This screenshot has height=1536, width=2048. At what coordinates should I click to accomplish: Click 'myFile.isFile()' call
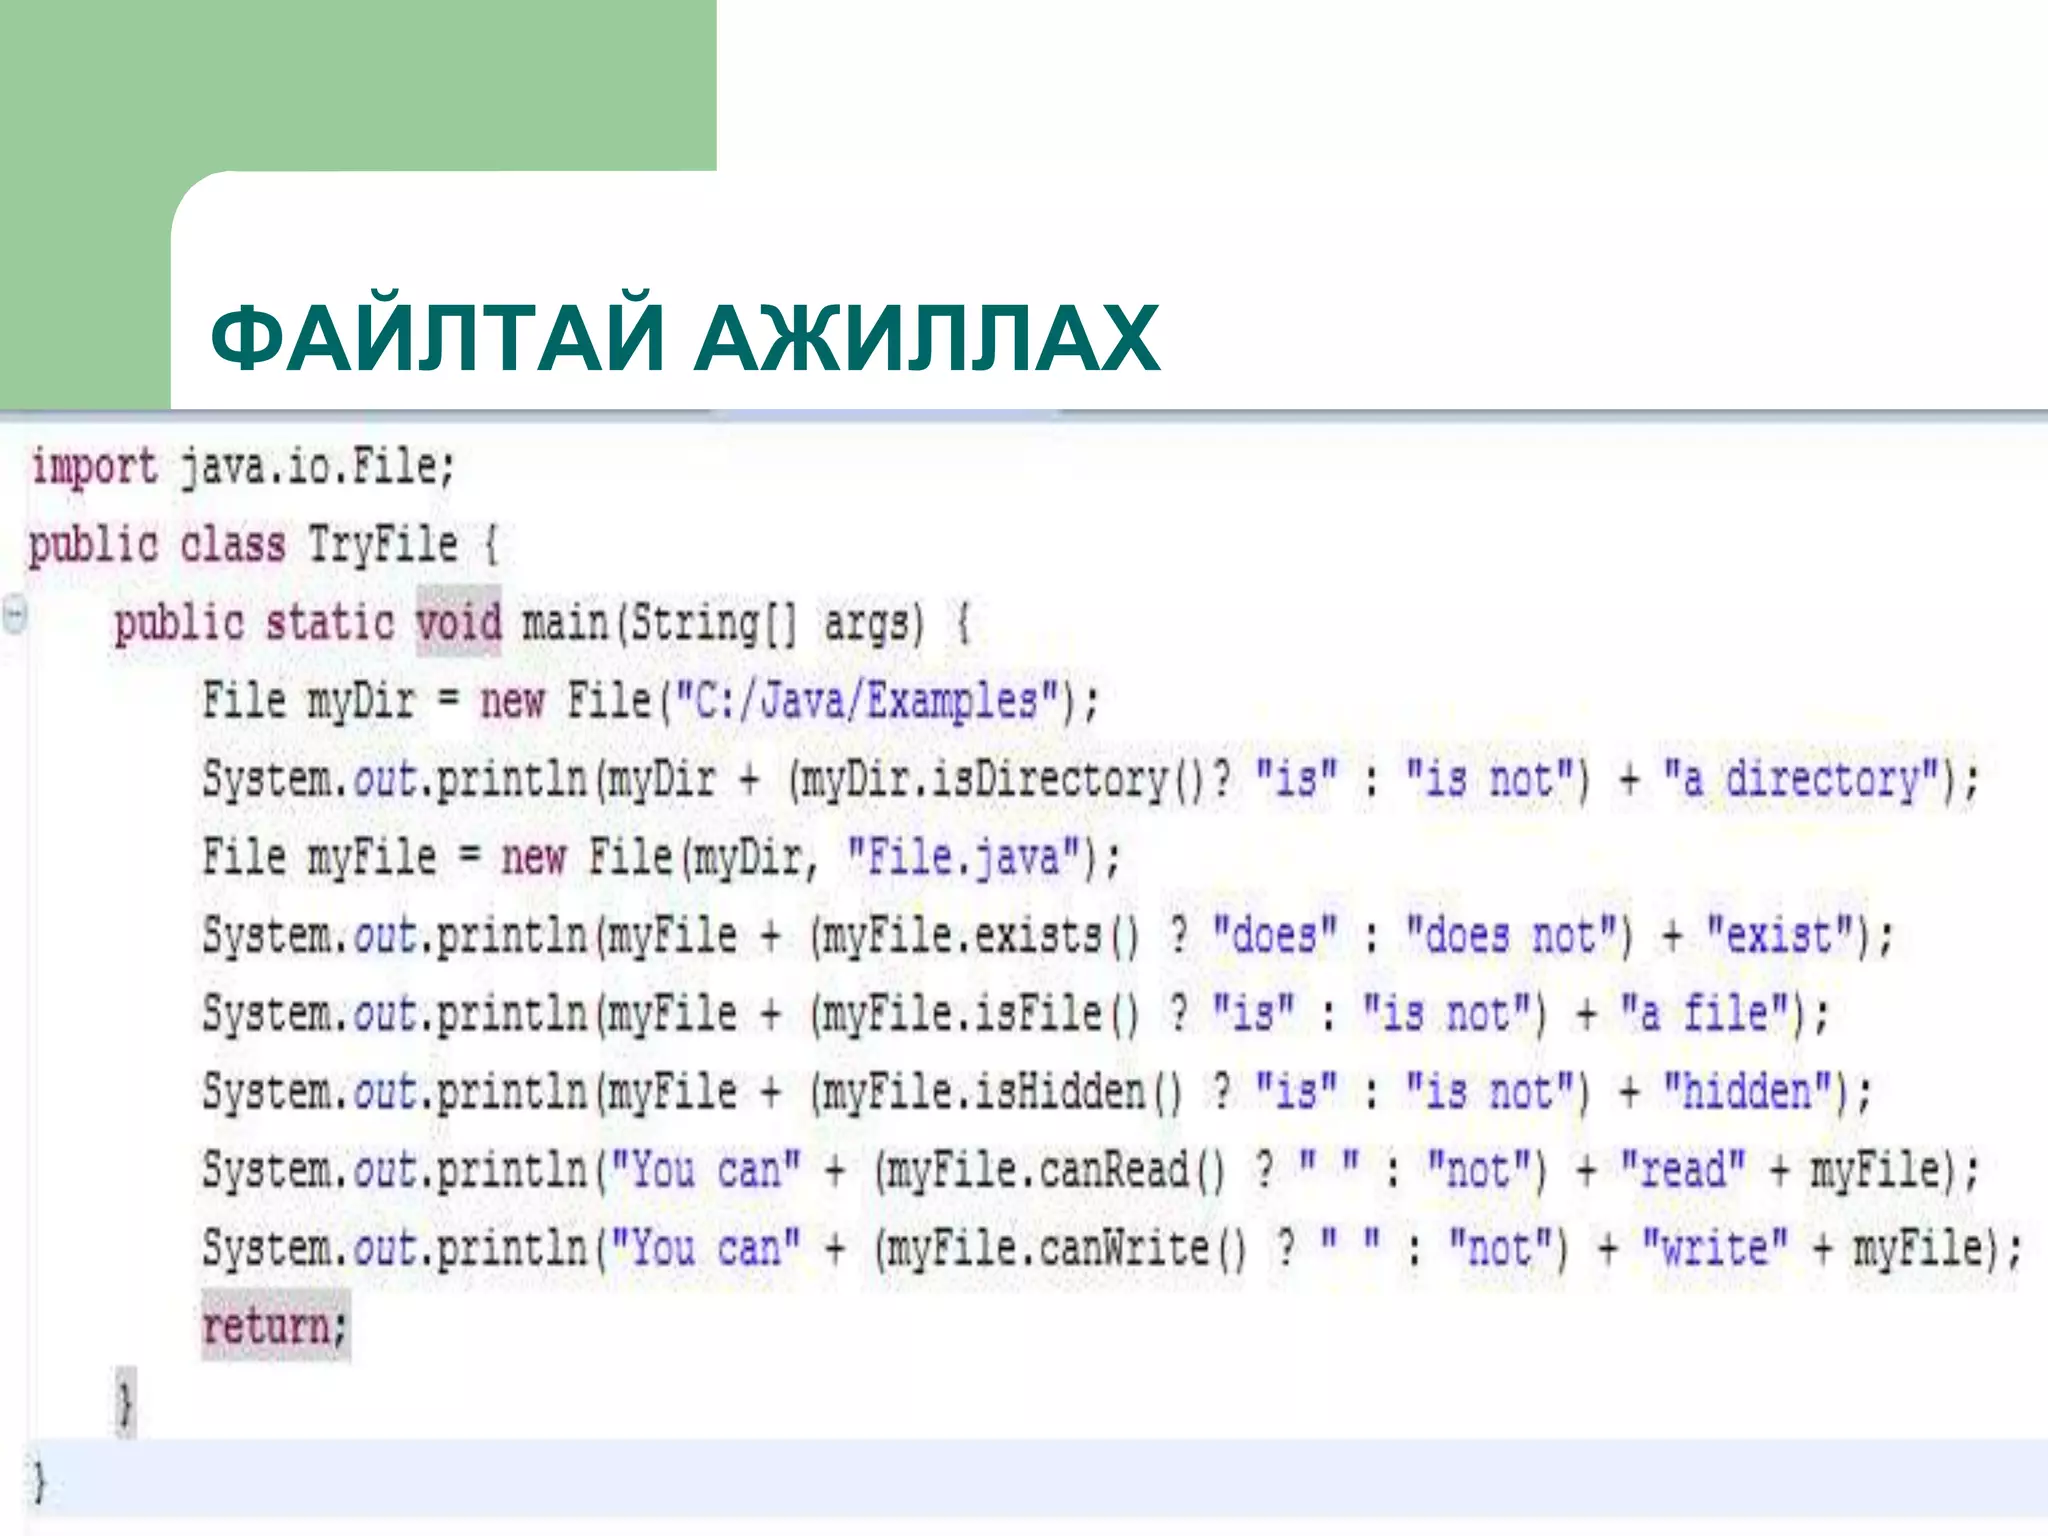point(980,1013)
